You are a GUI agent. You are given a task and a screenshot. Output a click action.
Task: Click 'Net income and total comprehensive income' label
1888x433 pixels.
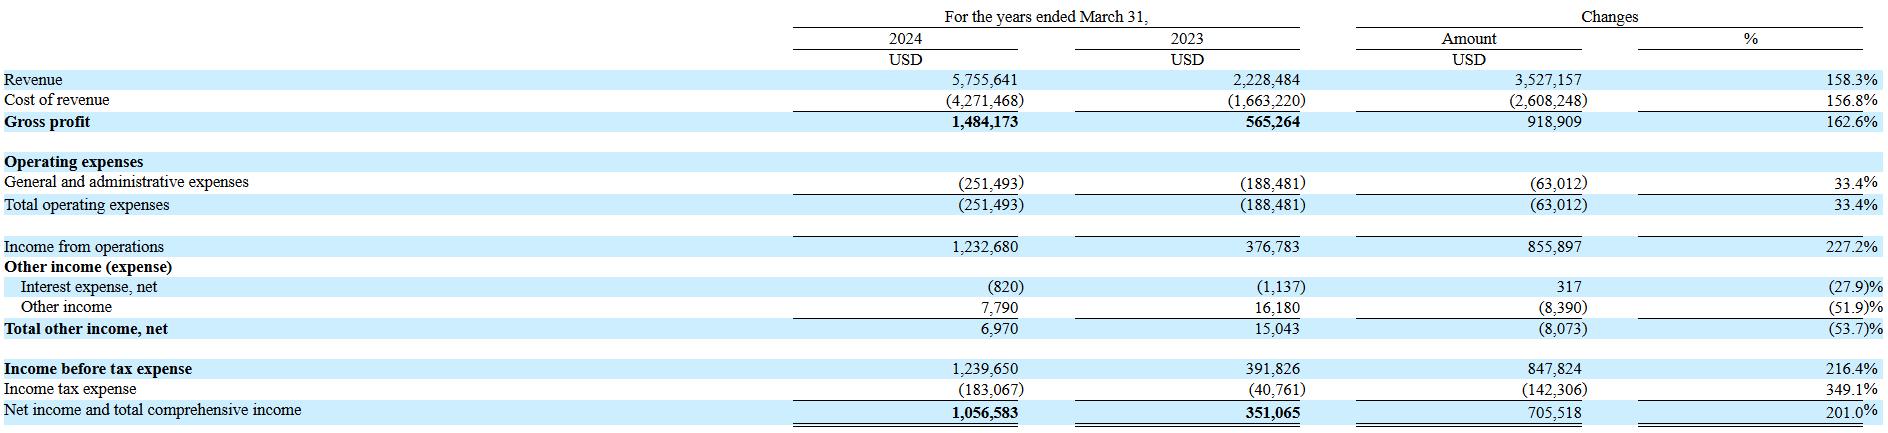click(152, 410)
